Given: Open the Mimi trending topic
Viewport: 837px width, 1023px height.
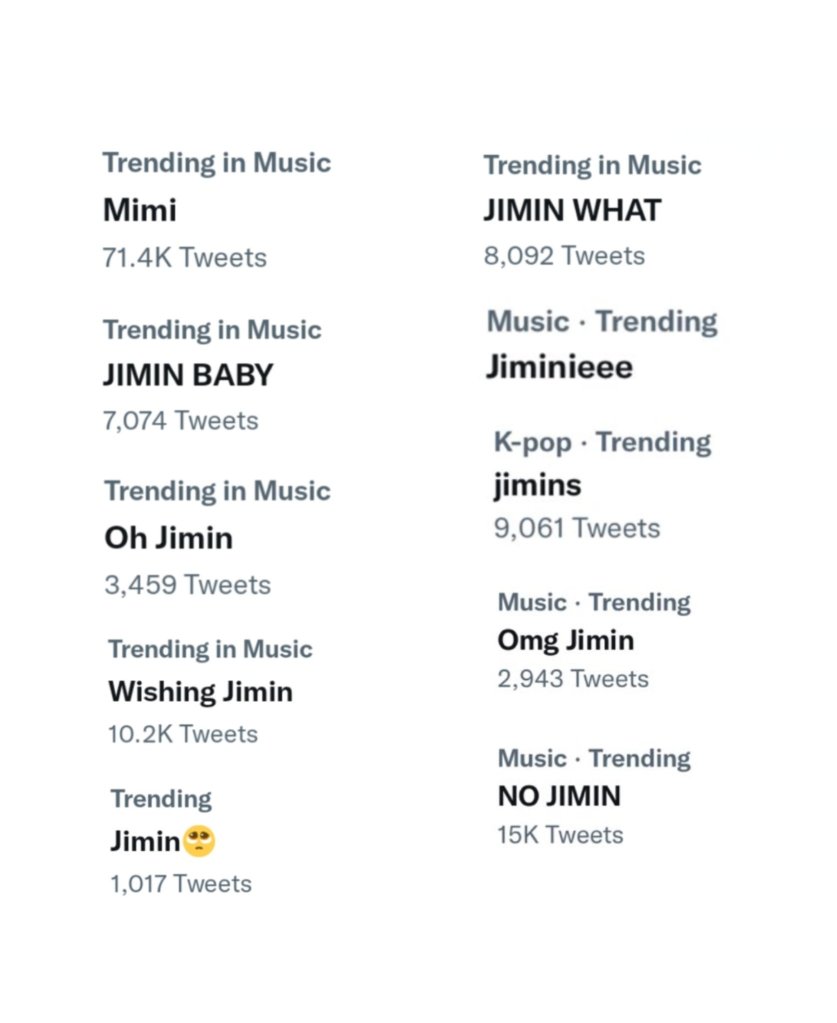Looking at the screenshot, I should [x=140, y=211].
